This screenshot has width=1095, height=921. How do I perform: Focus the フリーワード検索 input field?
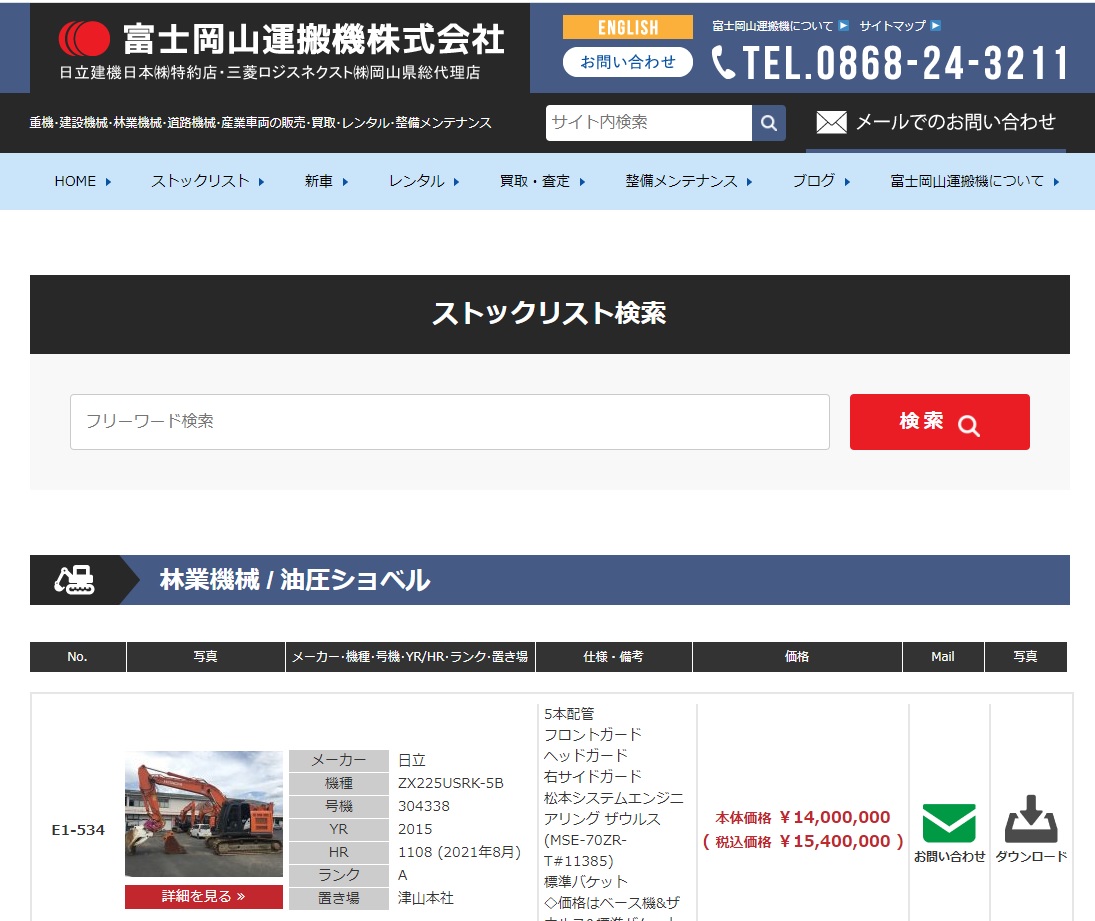[450, 422]
